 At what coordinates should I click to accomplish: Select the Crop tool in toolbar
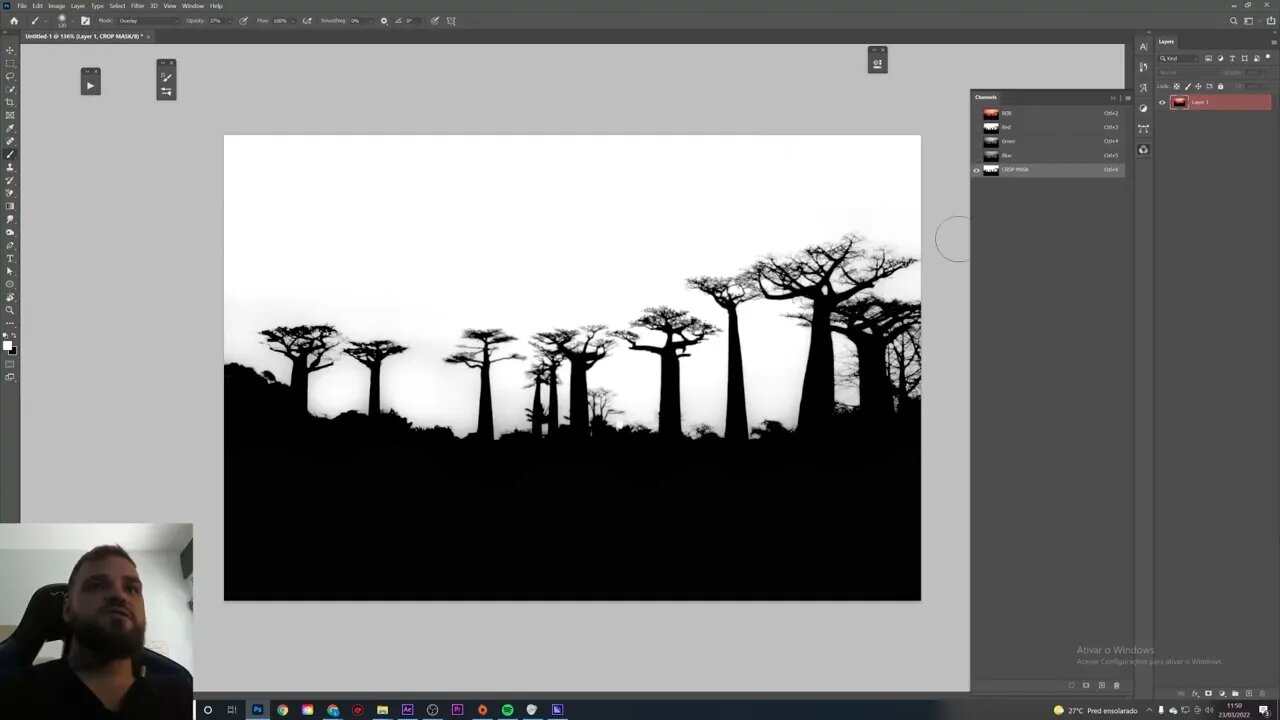click(10, 102)
